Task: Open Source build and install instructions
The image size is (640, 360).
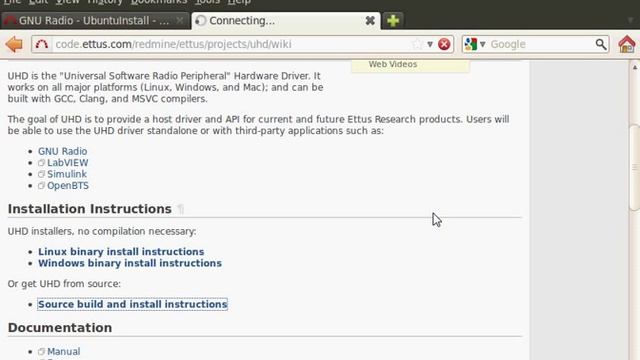Action: (132, 304)
